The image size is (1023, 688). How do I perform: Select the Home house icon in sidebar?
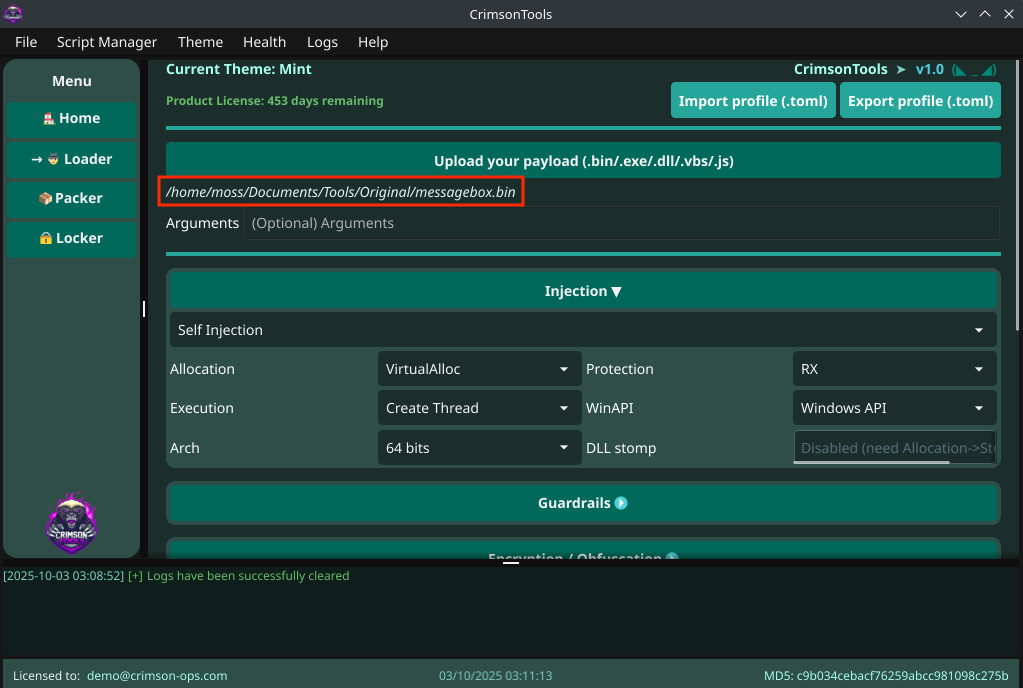49,118
